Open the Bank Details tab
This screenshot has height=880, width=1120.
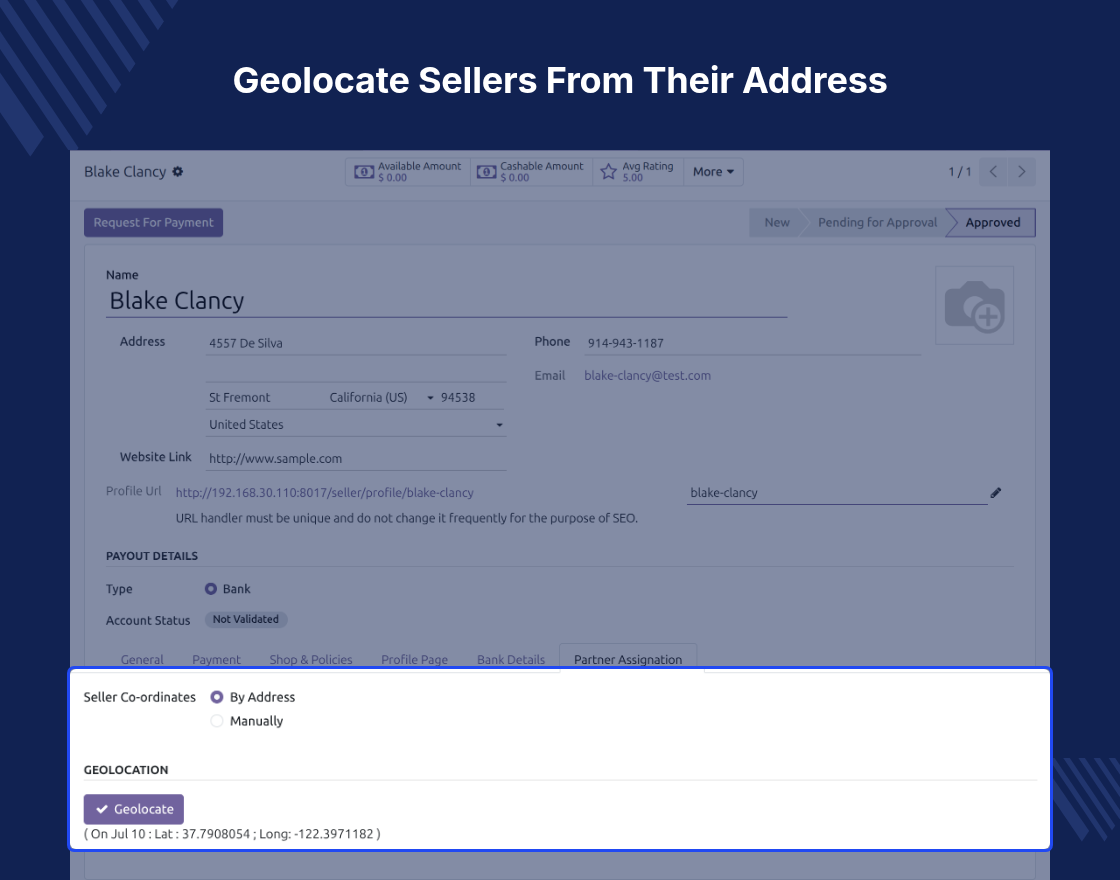coord(511,659)
